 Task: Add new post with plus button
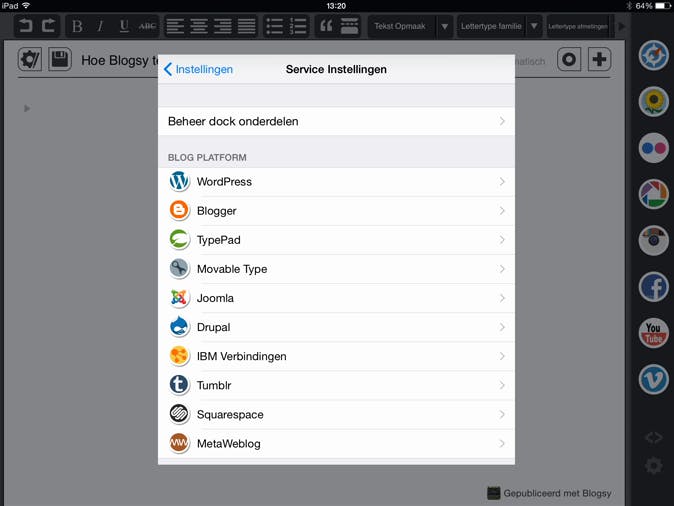coord(599,59)
